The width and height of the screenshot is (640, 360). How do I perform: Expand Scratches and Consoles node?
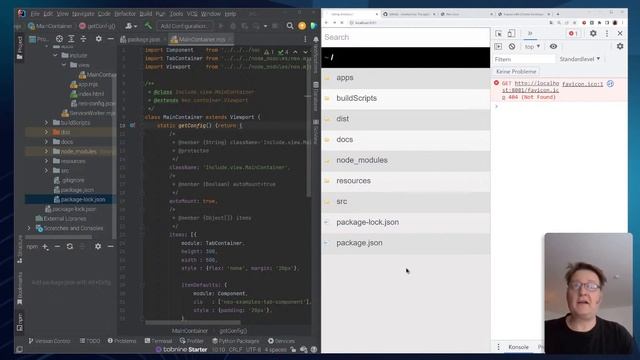click(29, 228)
